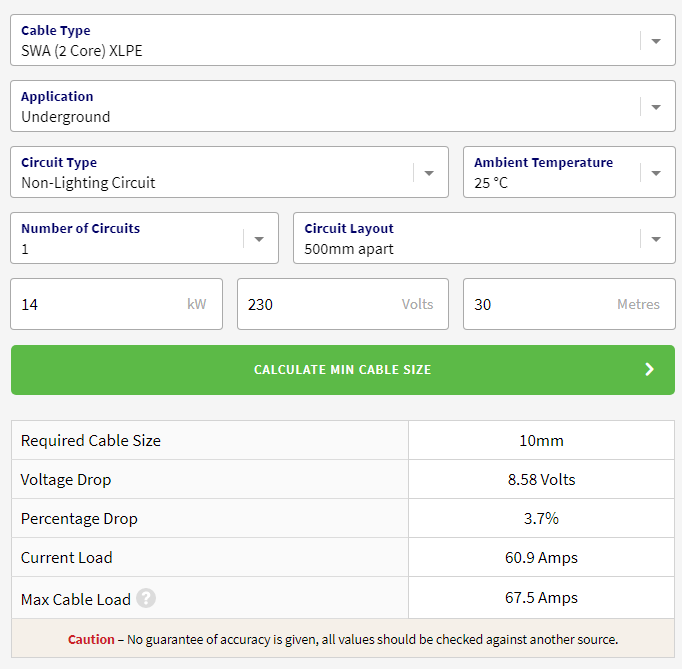Viewport: 682px width, 669px height.
Task: Click the Circuit Type dropdown arrow
Action: point(429,173)
